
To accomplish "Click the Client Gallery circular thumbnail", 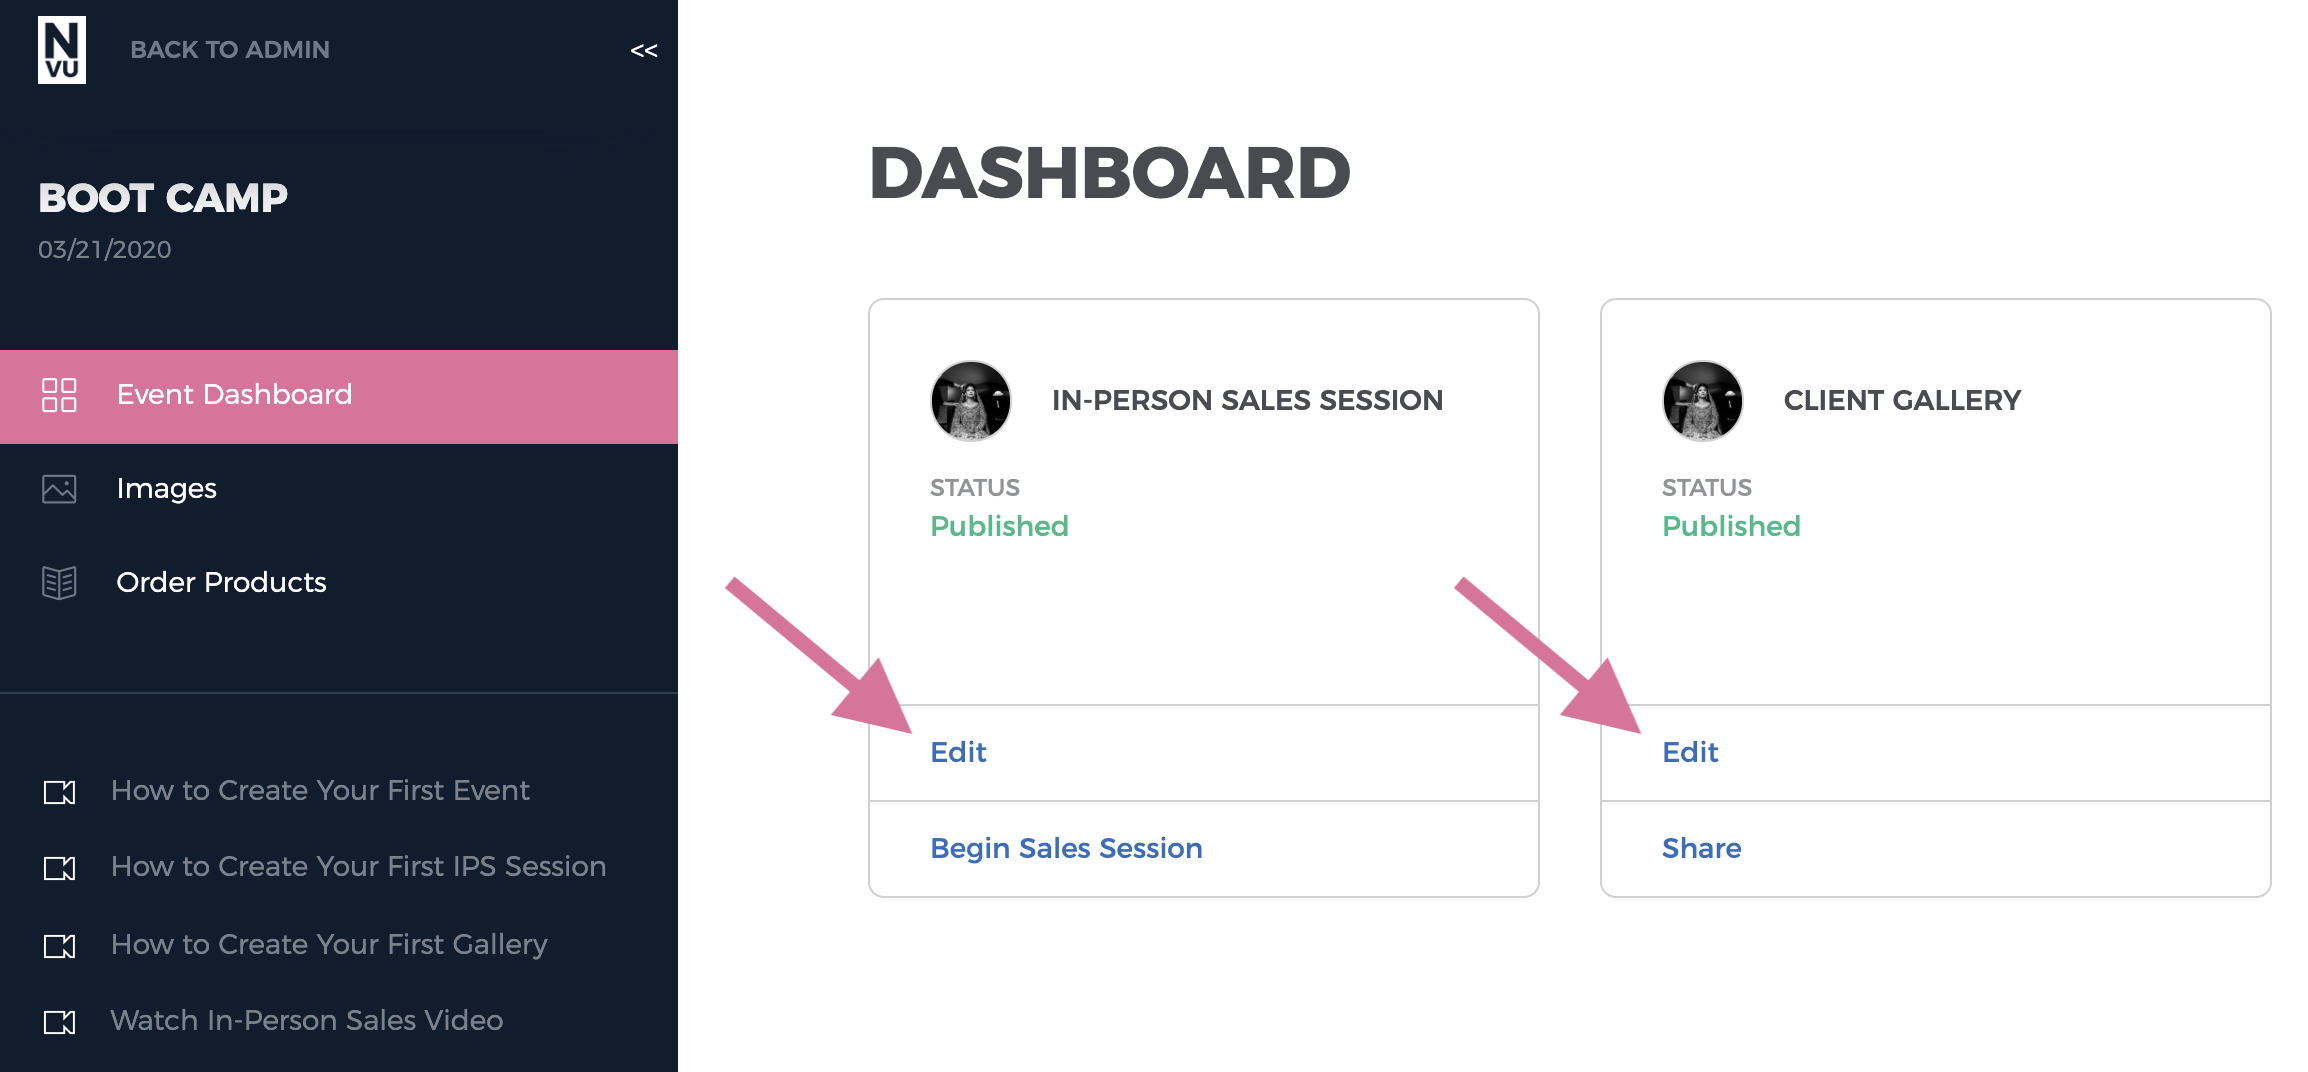I will point(1703,401).
